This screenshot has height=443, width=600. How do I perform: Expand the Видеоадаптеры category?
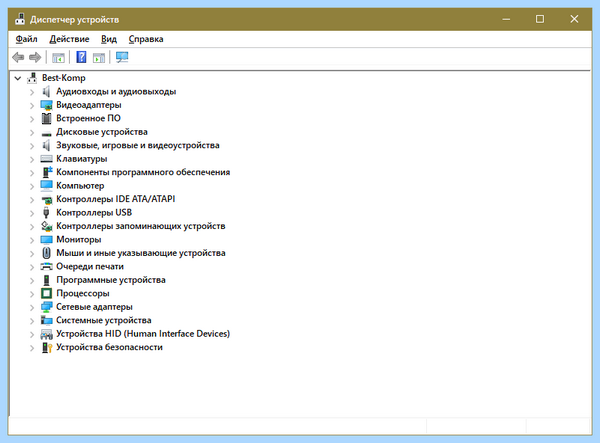tap(32, 105)
